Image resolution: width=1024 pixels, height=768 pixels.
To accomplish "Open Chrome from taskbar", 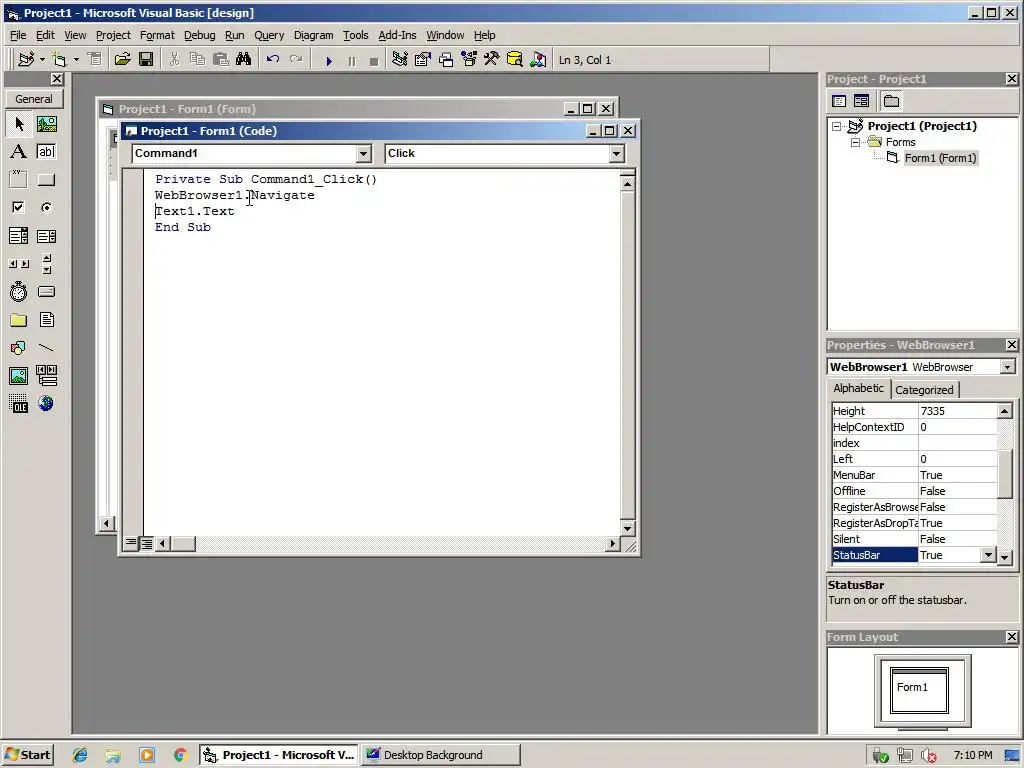I will [x=181, y=755].
